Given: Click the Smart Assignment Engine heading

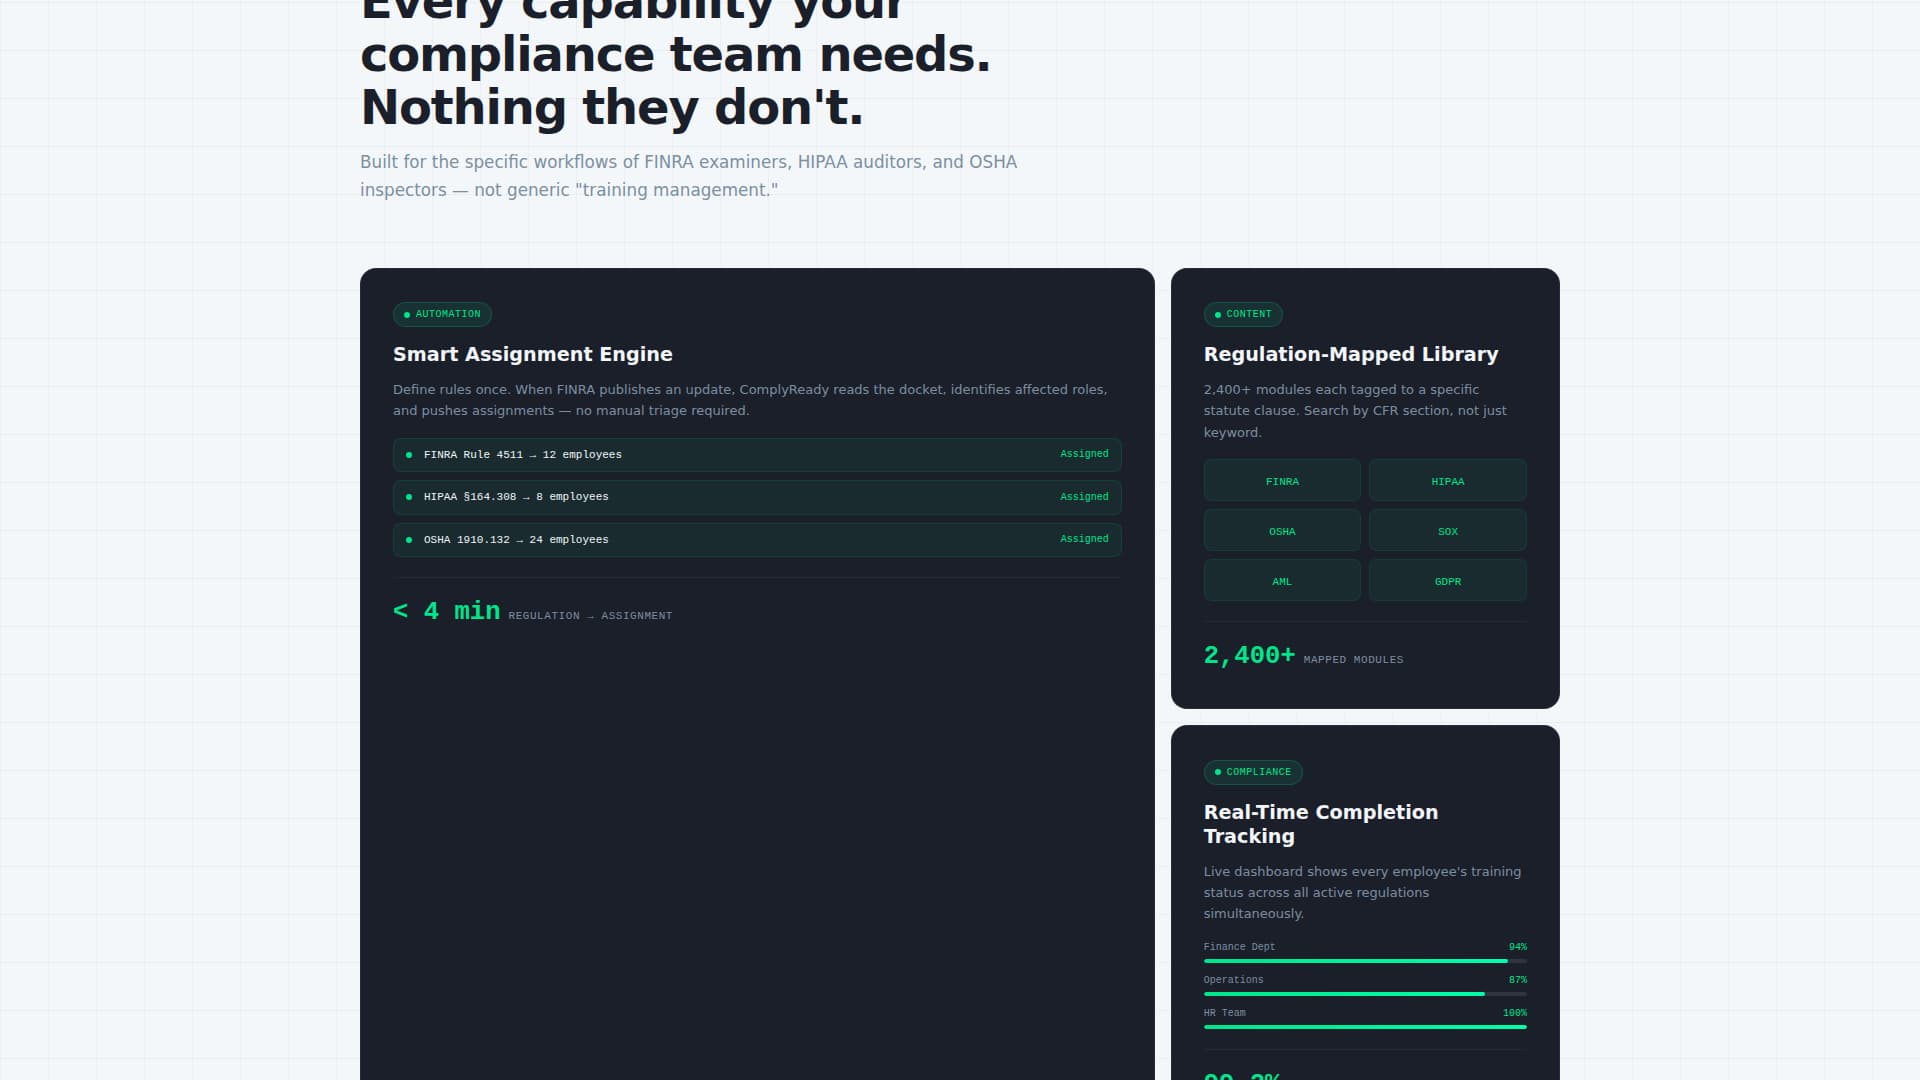Looking at the screenshot, I should click(x=533, y=354).
